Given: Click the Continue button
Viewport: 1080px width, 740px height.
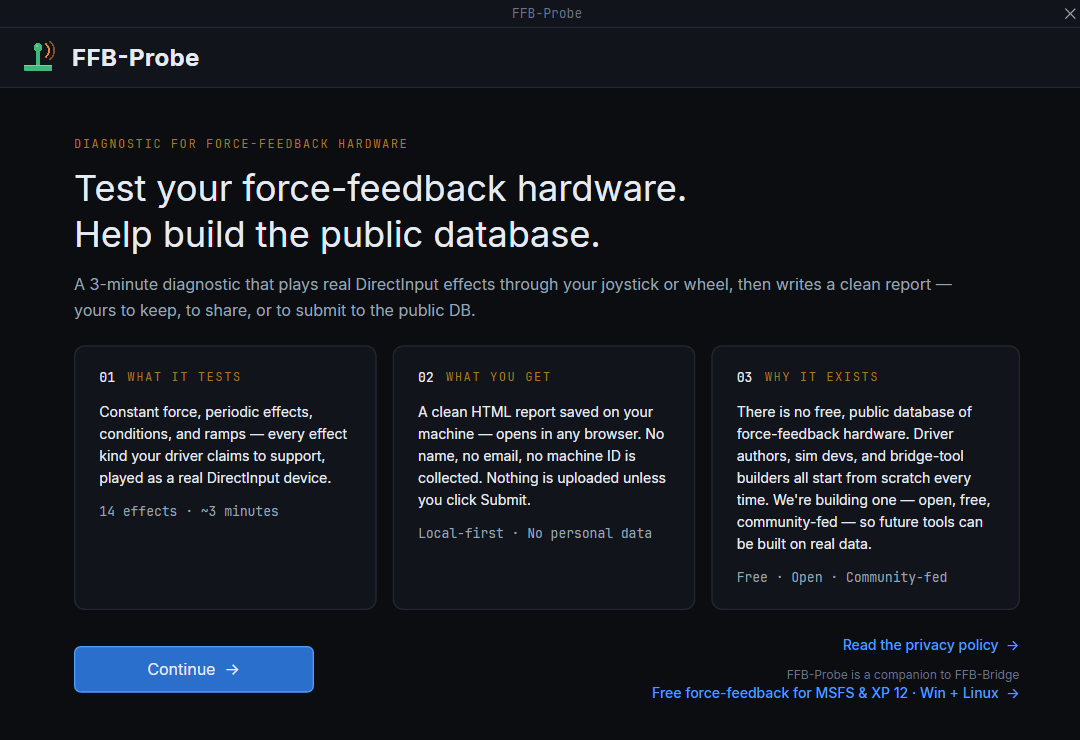Looking at the screenshot, I should click(x=194, y=669).
